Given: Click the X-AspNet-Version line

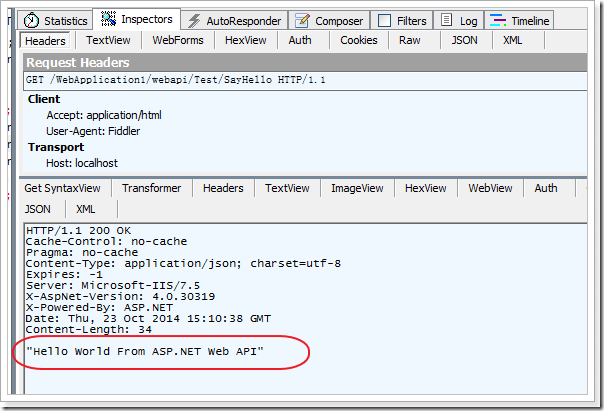Looking at the screenshot, I should pyautogui.click(x=121, y=297).
